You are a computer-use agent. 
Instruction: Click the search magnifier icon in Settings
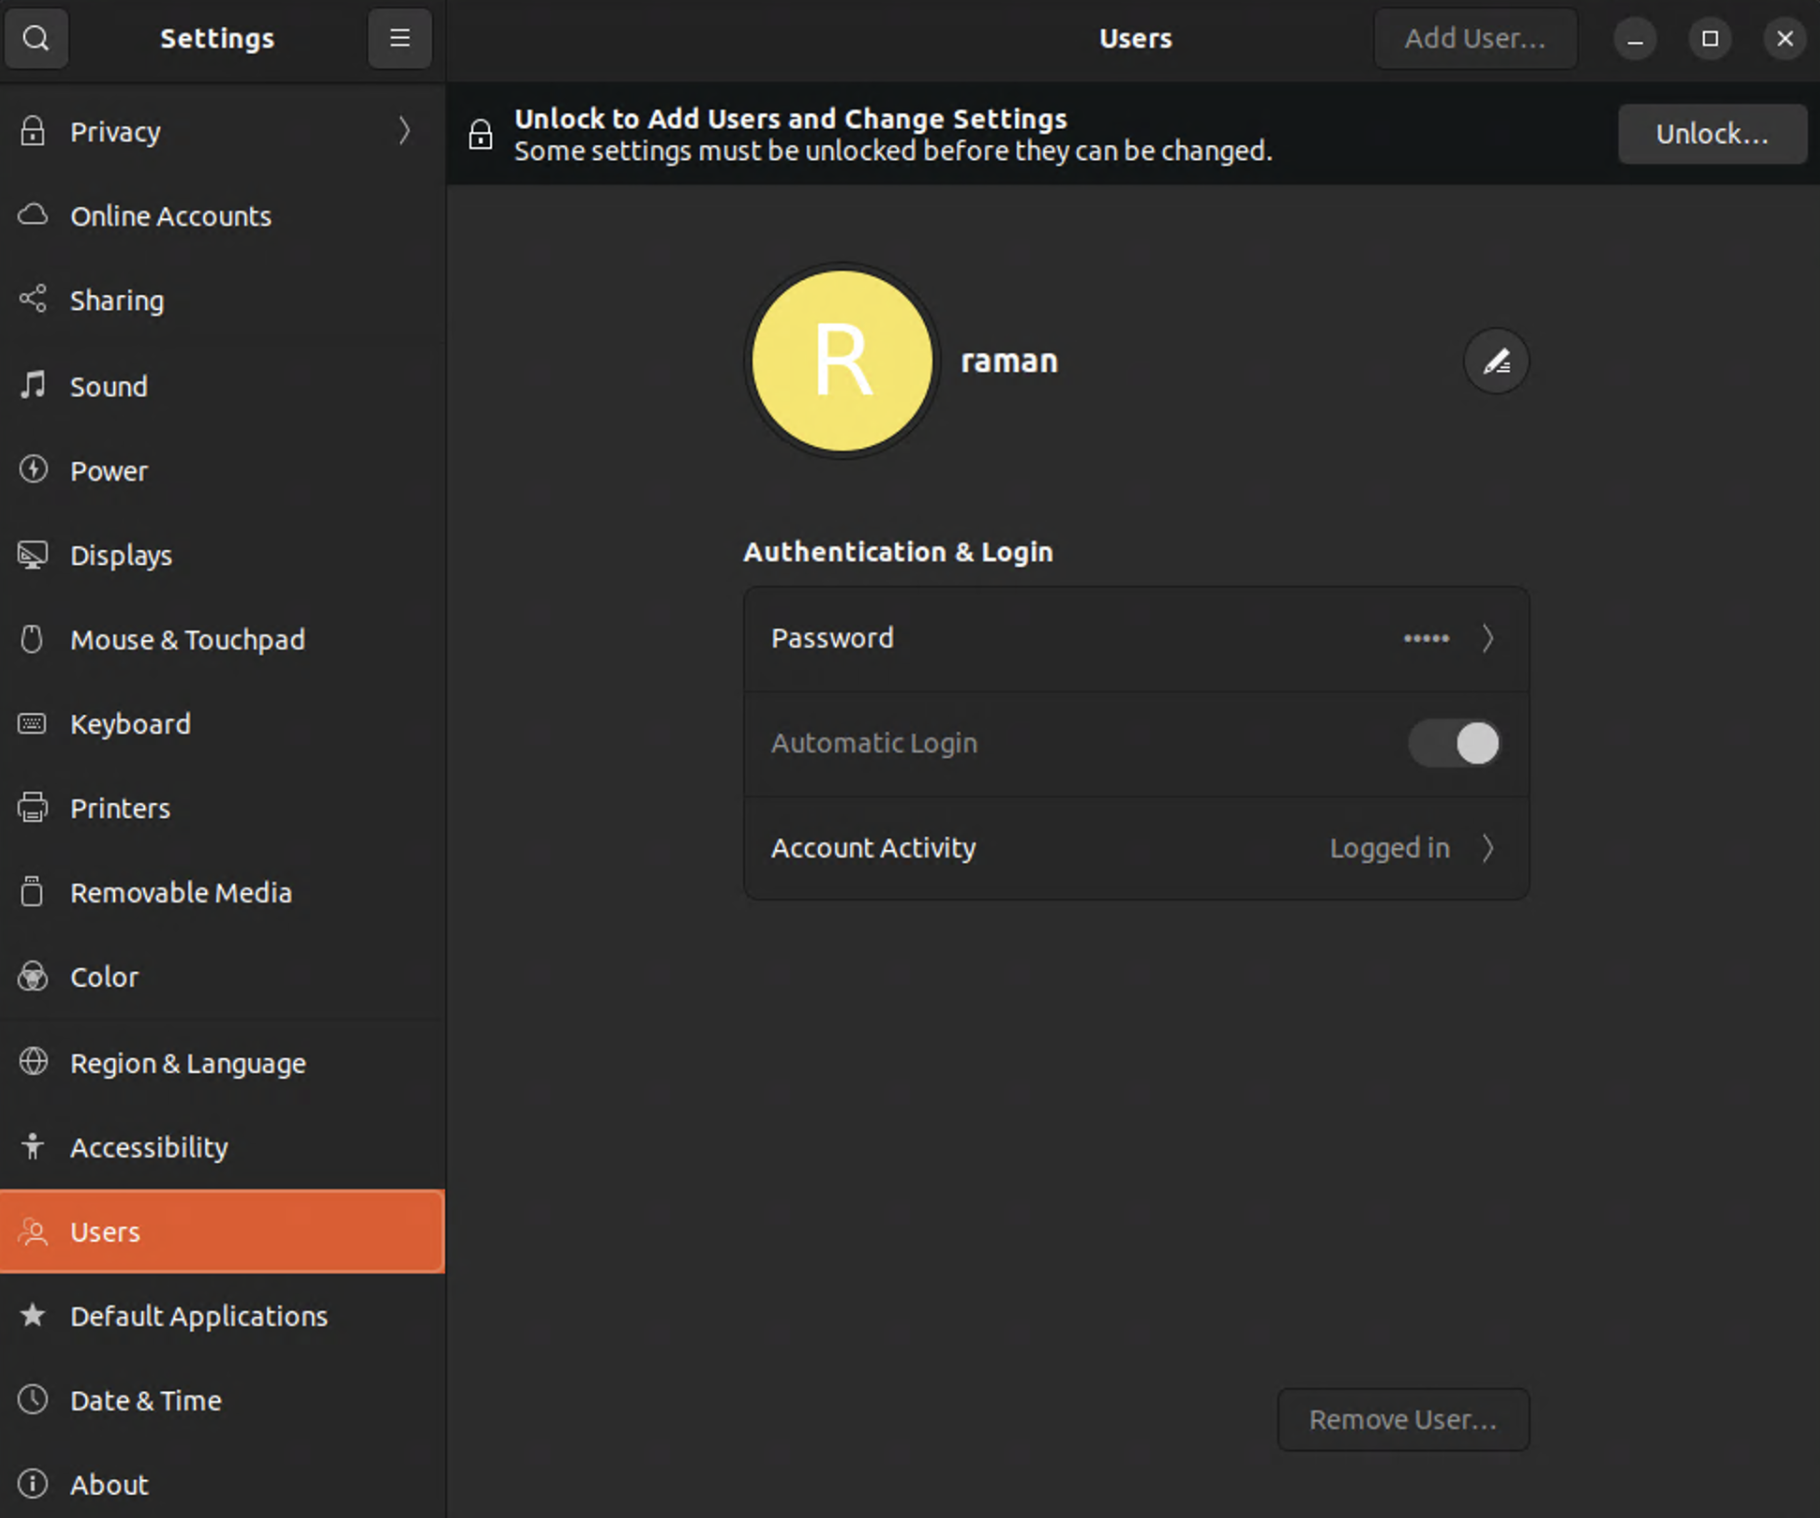(36, 38)
